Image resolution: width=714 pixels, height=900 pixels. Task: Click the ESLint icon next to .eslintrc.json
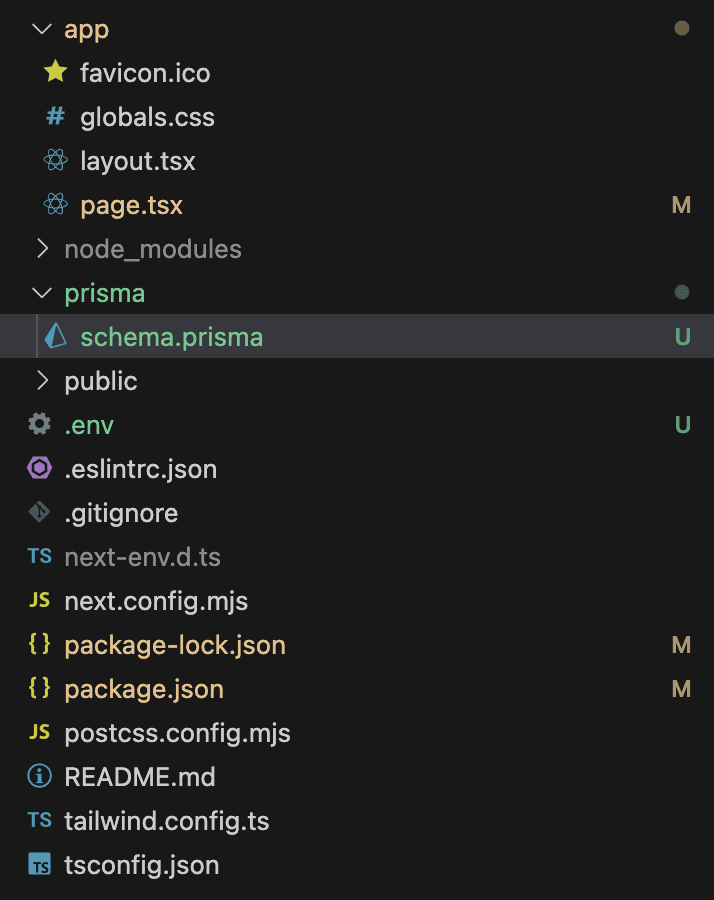(x=40, y=469)
